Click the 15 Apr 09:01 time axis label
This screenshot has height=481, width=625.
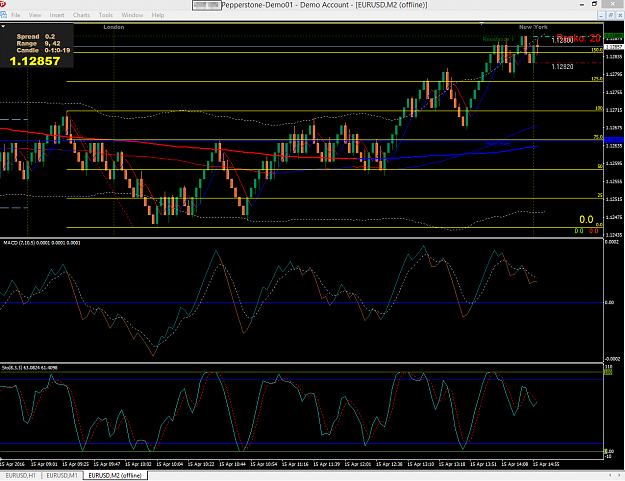[44, 464]
